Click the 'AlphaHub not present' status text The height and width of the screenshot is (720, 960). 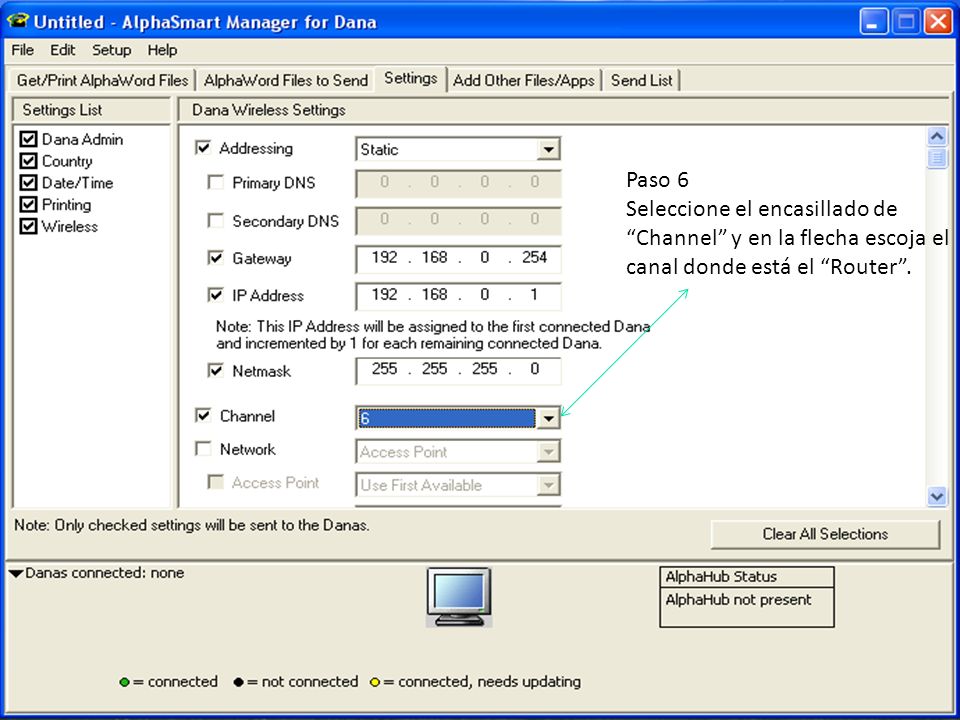(738, 600)
